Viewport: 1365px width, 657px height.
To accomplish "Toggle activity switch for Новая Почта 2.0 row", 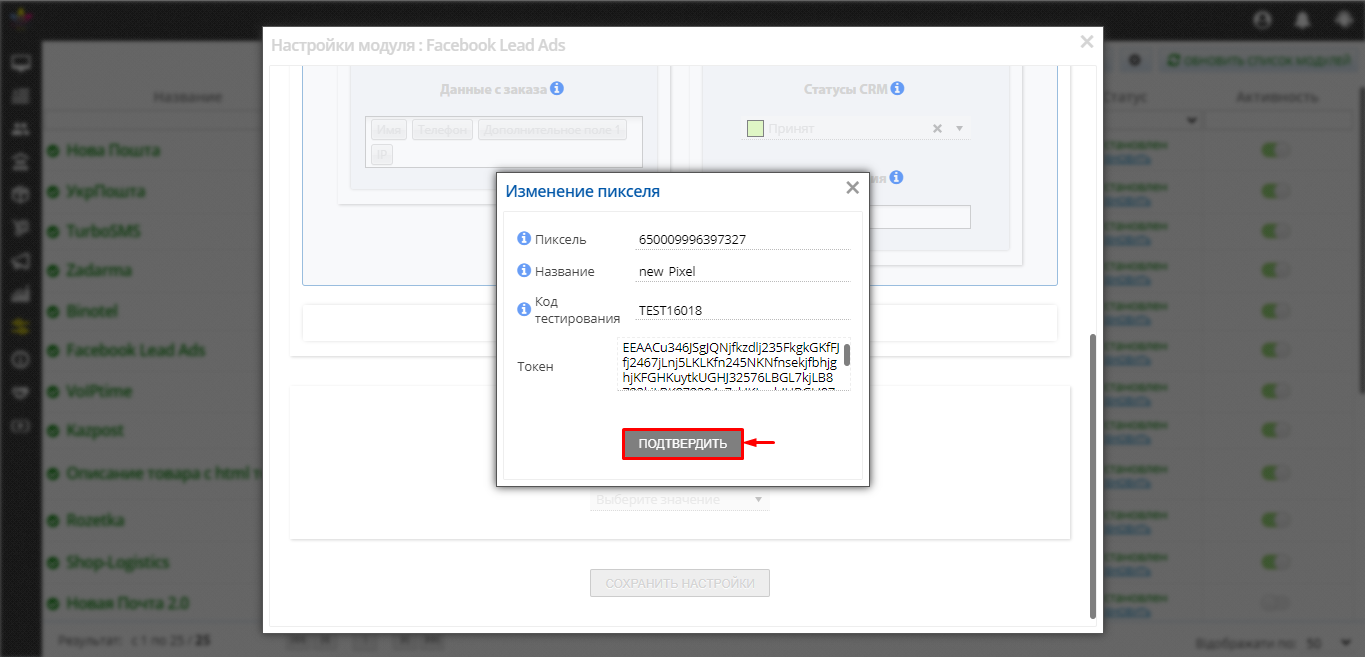I will click(x=1275, y=603).
